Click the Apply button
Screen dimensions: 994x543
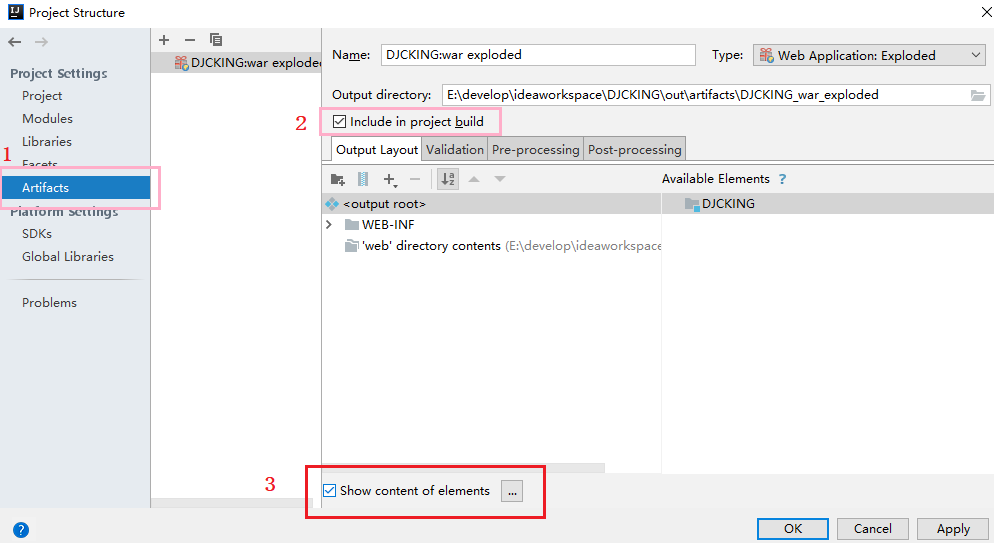pyautogui.click(x=953, y=528)
